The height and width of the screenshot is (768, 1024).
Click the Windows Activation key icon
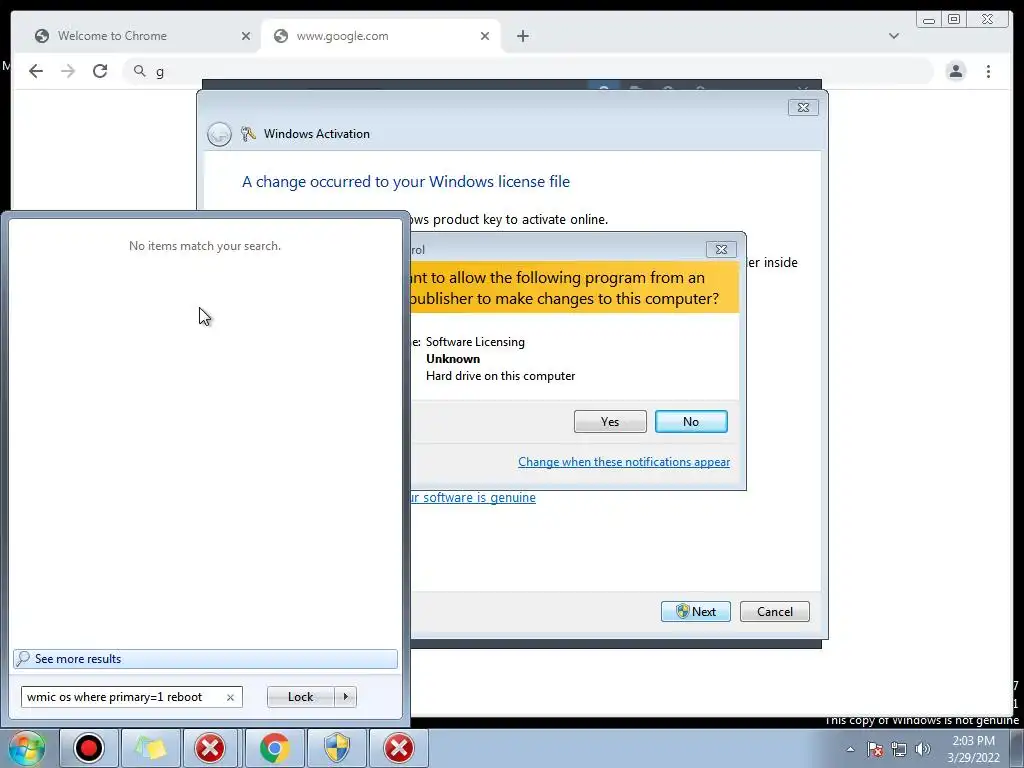[248, 134]
